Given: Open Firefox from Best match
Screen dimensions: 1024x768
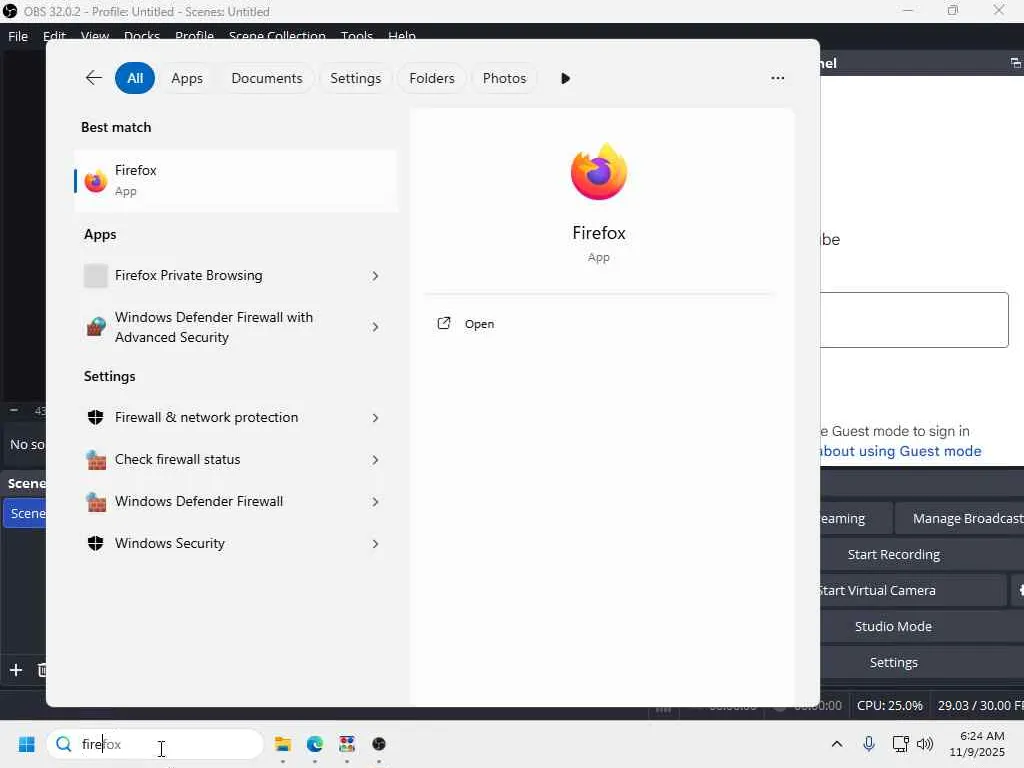Looking at the screenshot, I should tap(235, 180).
